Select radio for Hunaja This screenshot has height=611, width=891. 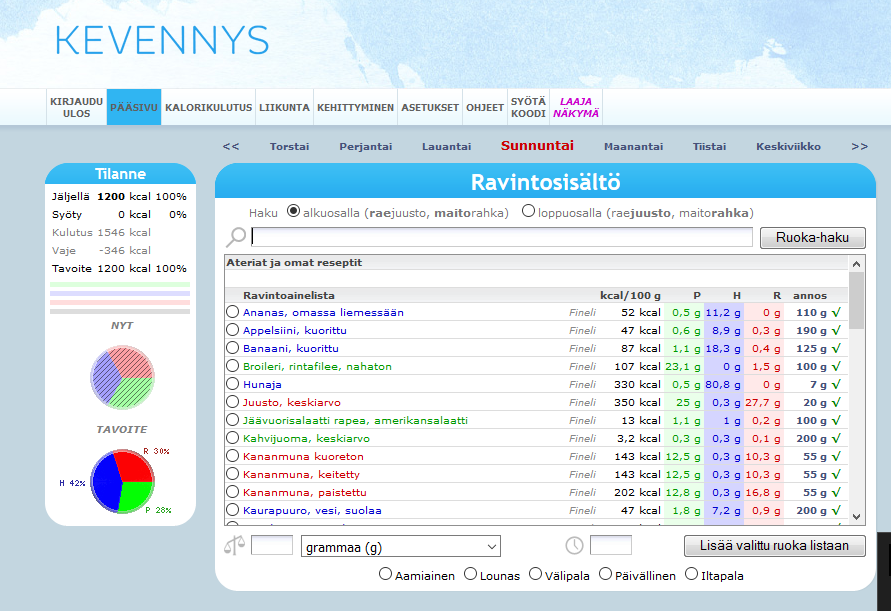232,384
